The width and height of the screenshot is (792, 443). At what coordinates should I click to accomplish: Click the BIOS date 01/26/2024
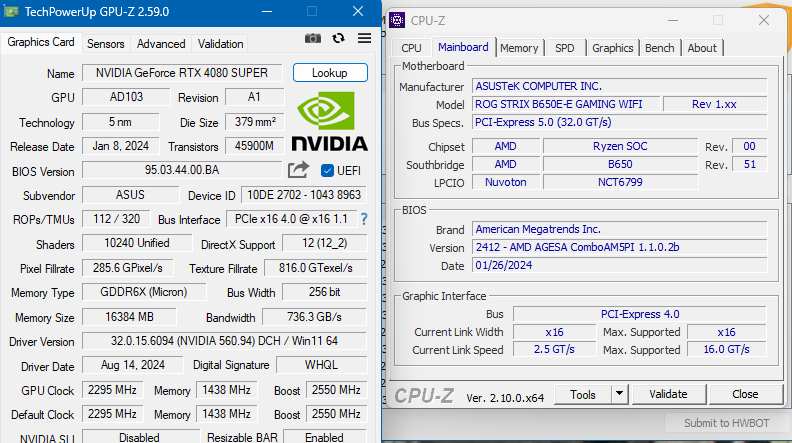(620, 265)
